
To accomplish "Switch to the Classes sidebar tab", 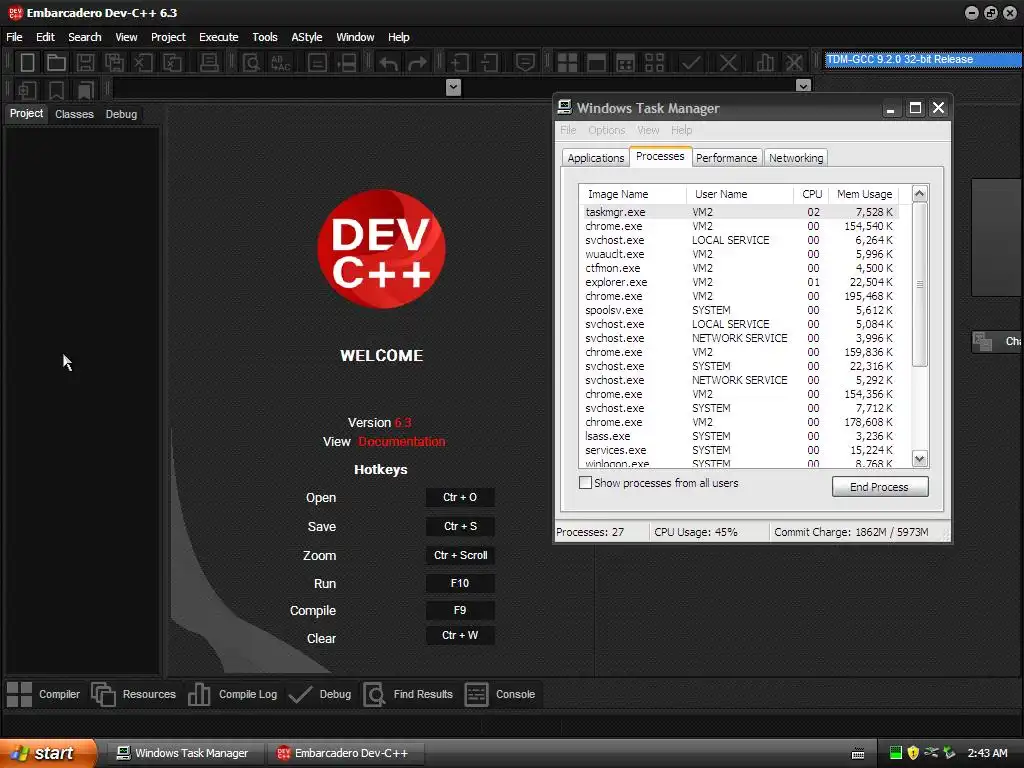I will tap(74, 114).
